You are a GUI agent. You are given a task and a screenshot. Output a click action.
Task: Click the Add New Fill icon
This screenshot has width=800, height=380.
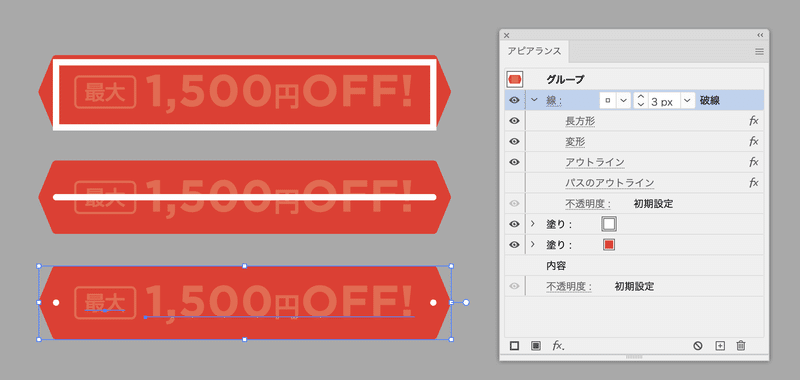click(x=535, y=346)
